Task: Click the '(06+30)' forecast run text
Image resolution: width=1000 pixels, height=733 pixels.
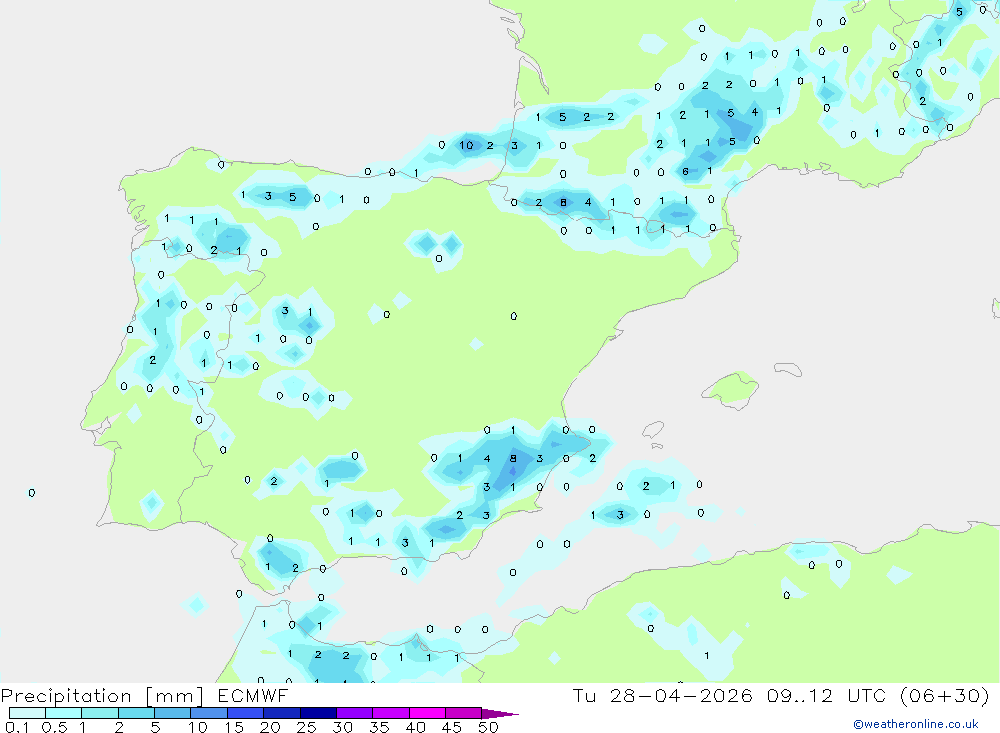Action: point(946,695)
